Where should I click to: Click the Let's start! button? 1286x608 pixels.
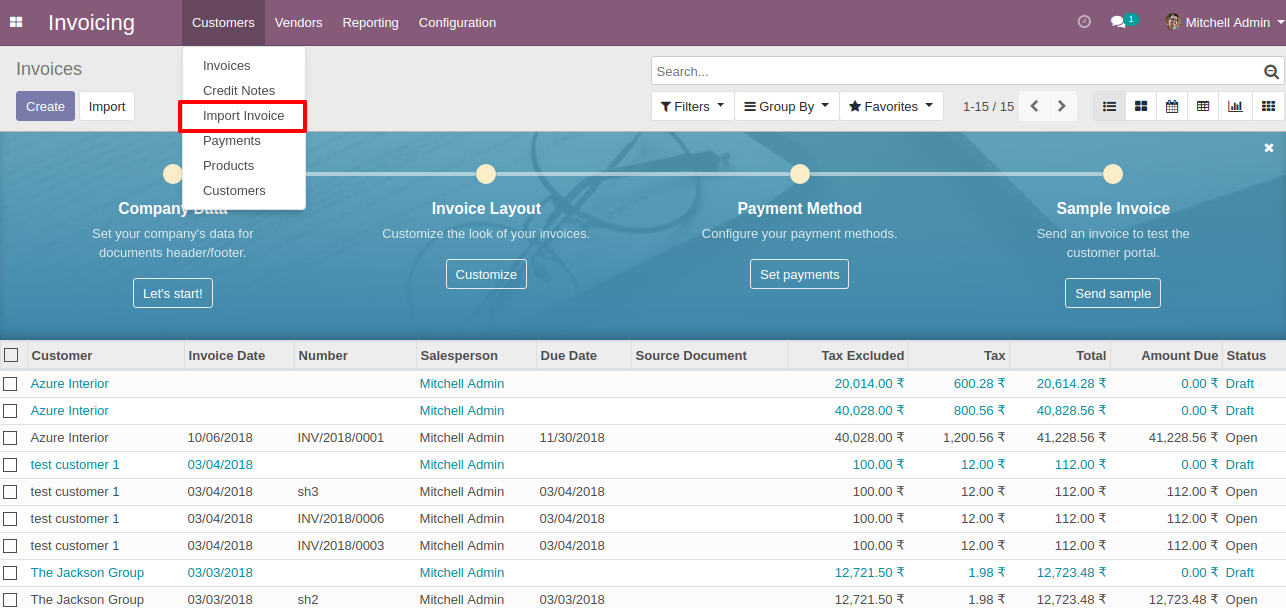173,293
